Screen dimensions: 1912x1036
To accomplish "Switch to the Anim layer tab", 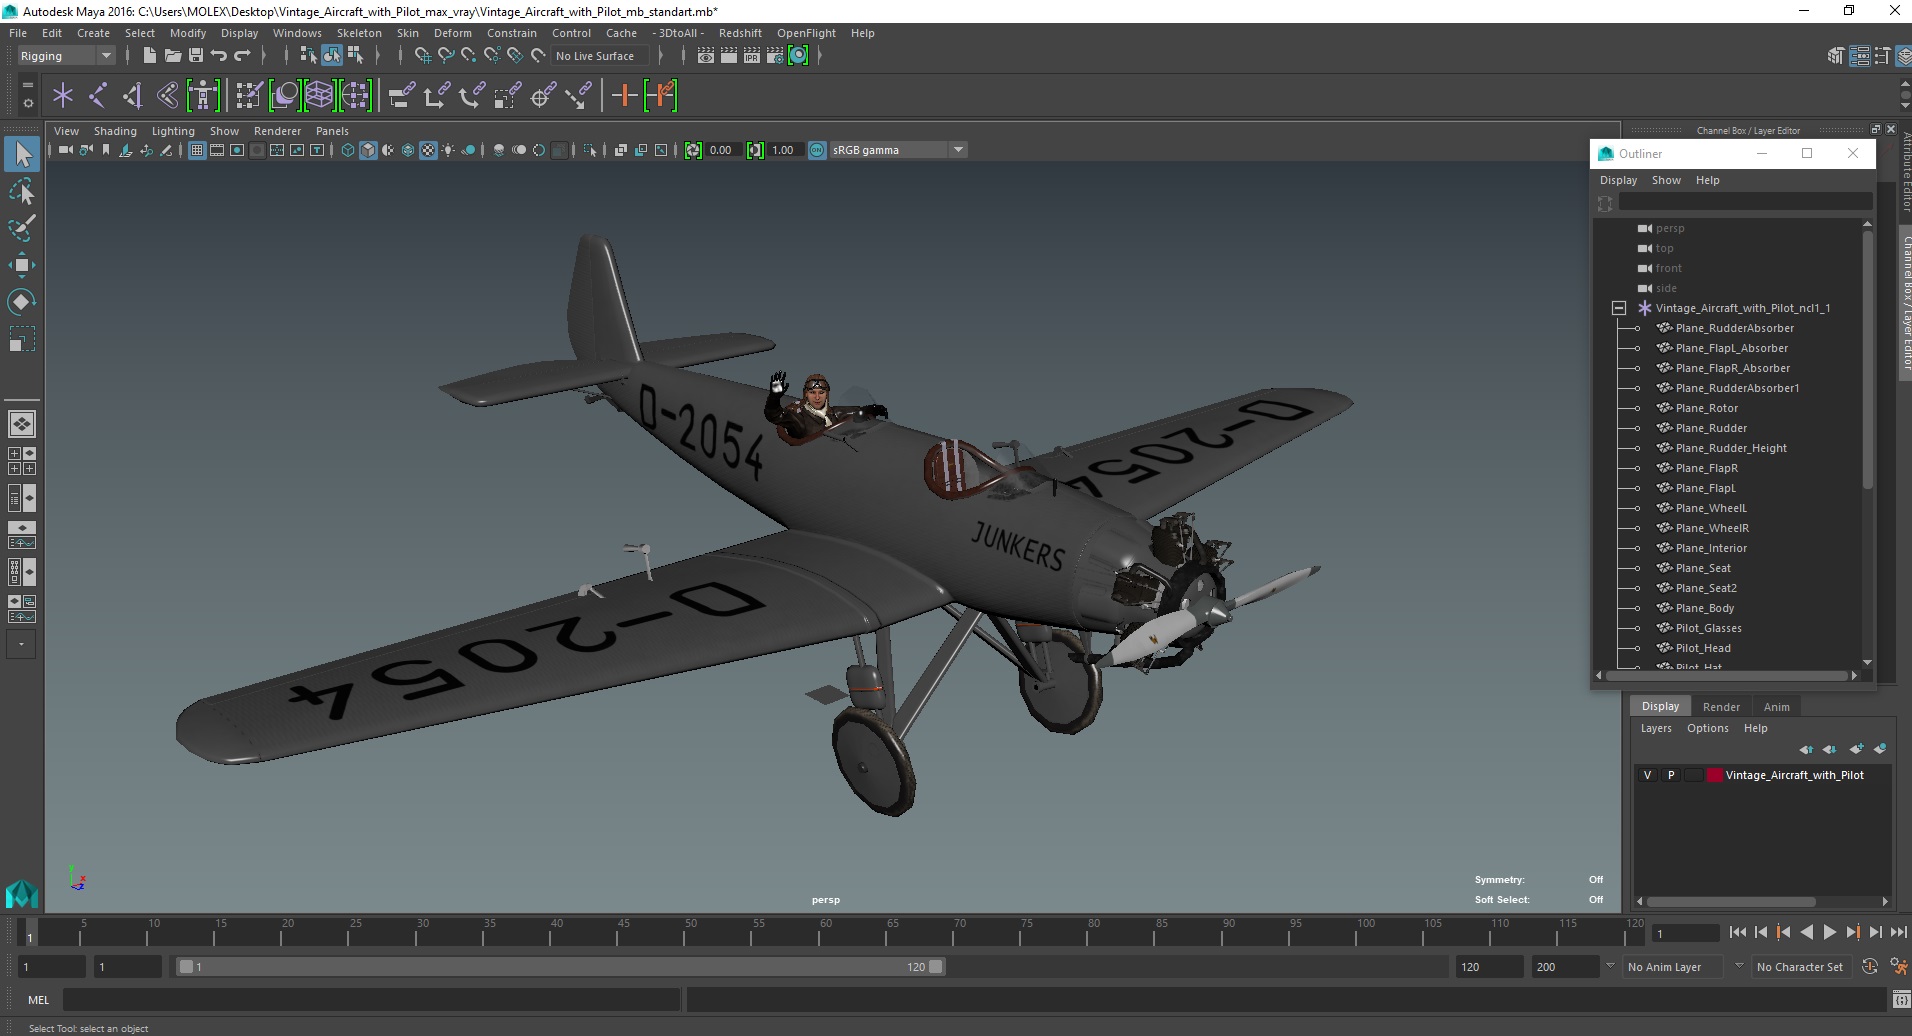I will pyautogui.click(x=1776, y=706).
